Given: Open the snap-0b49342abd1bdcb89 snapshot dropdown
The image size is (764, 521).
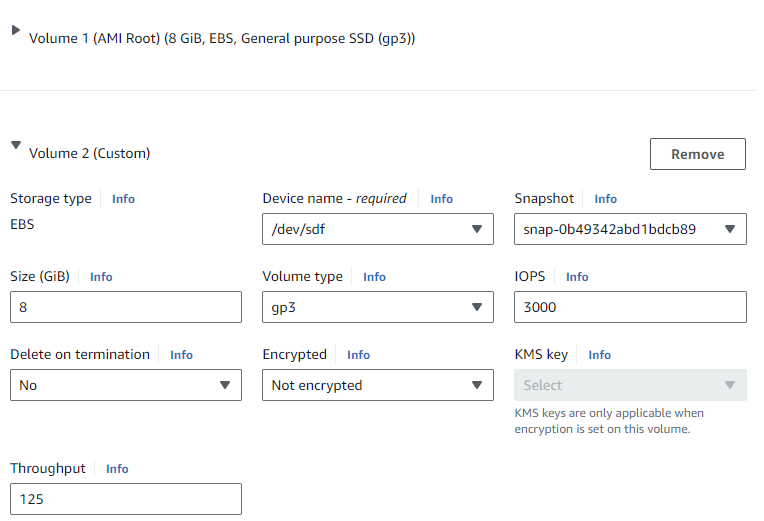Looking at the screenshot, I should click(x=630, y=229).
